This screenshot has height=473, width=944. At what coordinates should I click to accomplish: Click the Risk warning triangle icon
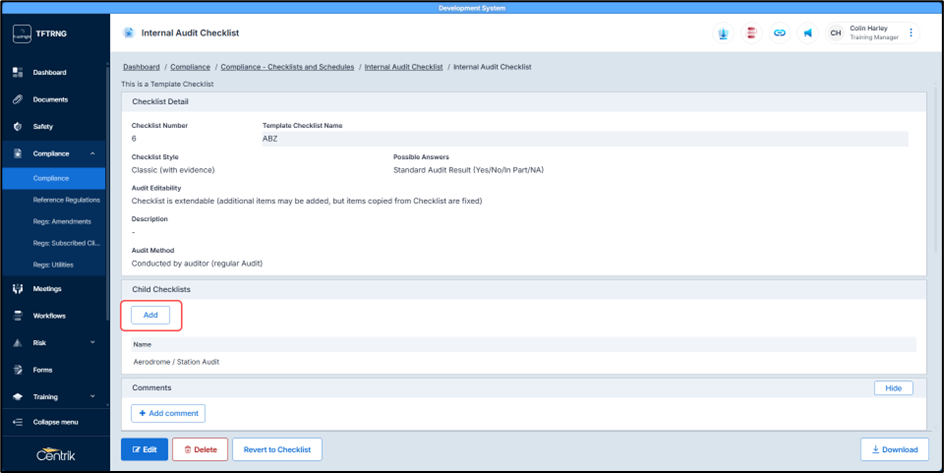click(x=18, y=342)
